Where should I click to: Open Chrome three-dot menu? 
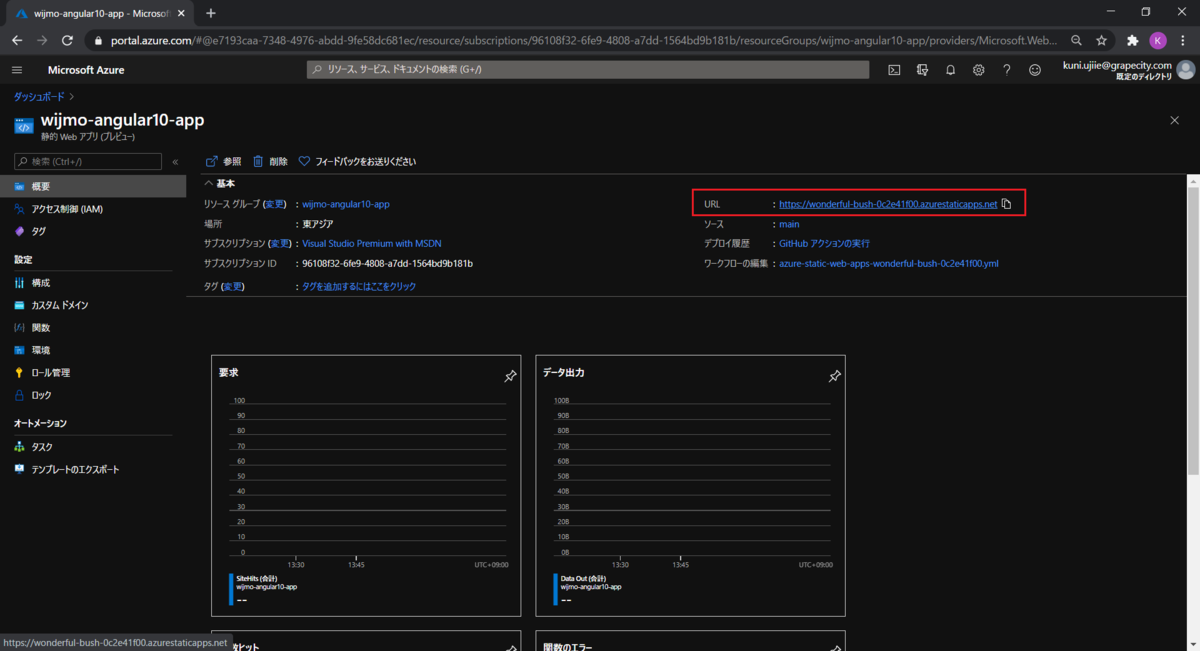[1183, 41]
